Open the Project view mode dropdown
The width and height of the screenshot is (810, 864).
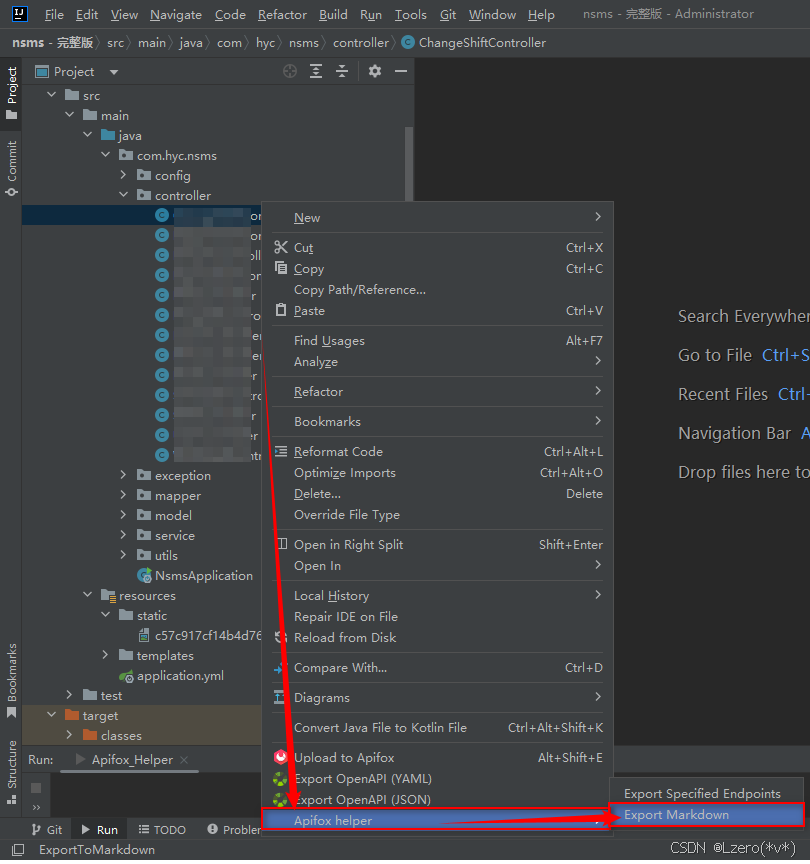[x=112, y=71]
